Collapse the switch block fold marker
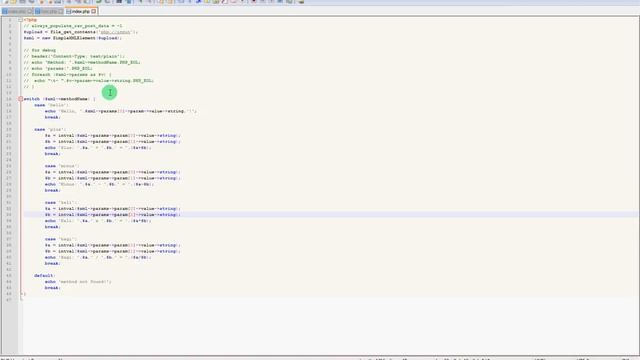640x360 pixels. pyautogui.click(x=20, y=99)
